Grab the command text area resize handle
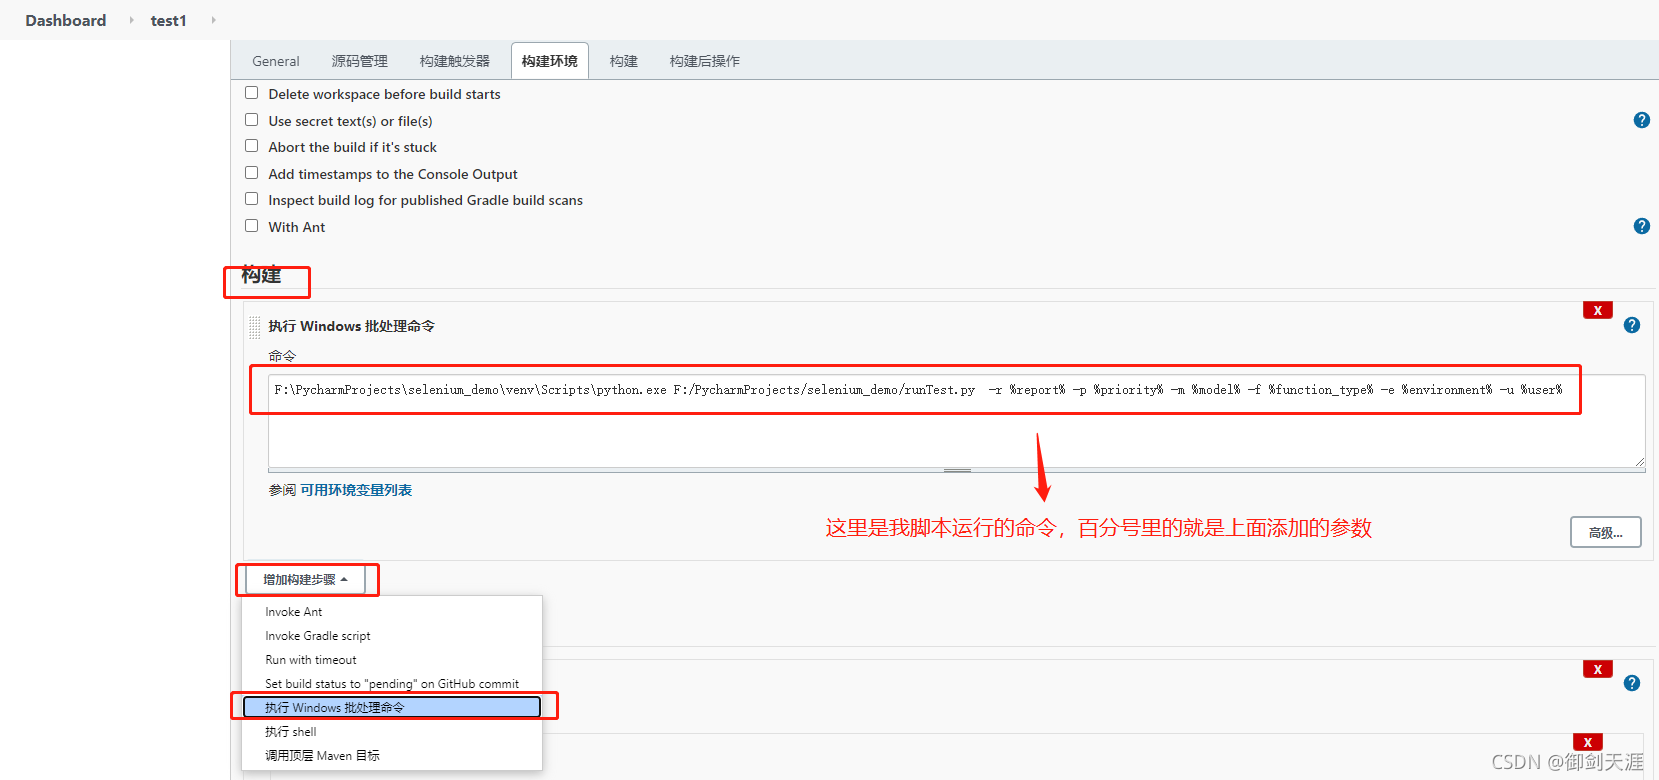 (x=957, y=470)
